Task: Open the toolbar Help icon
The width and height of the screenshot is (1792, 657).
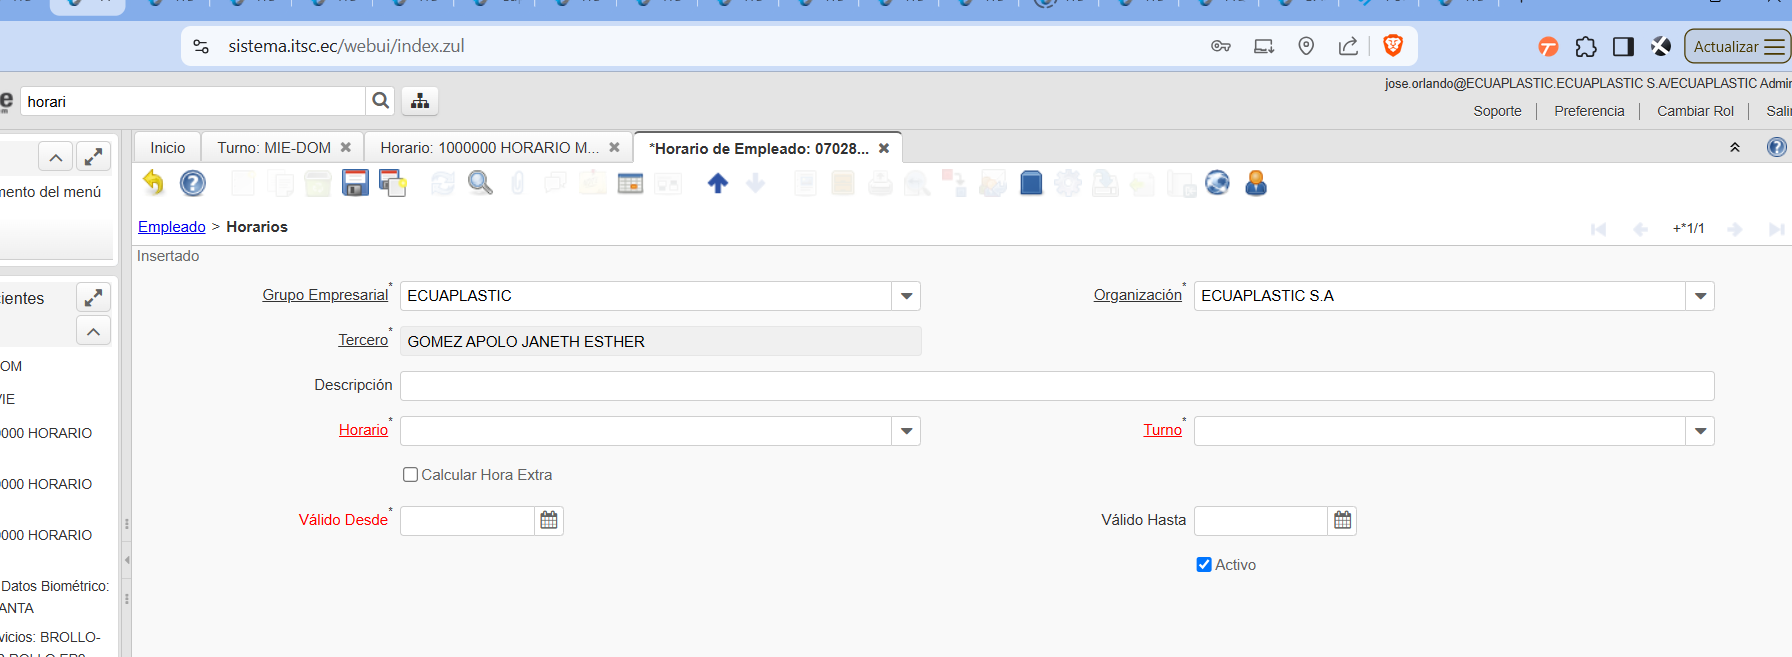Action: click(192, 183)
